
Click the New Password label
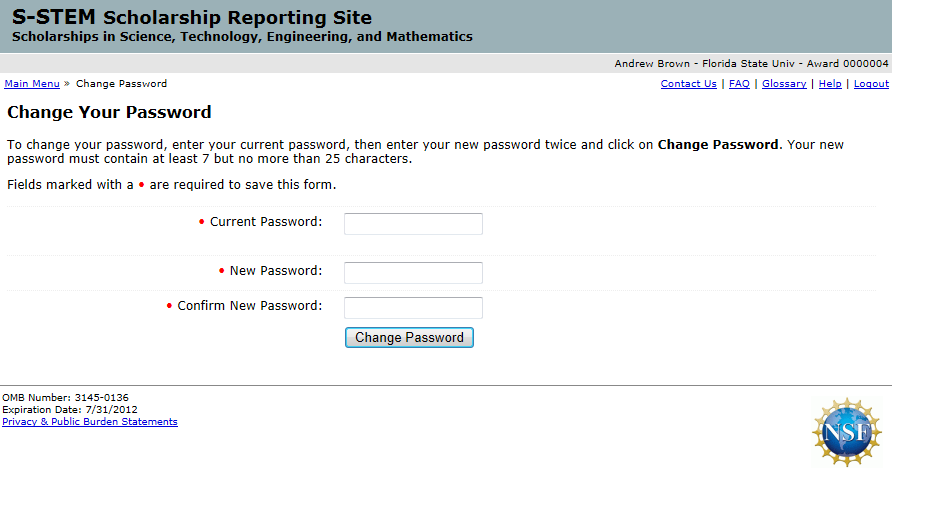275,271
